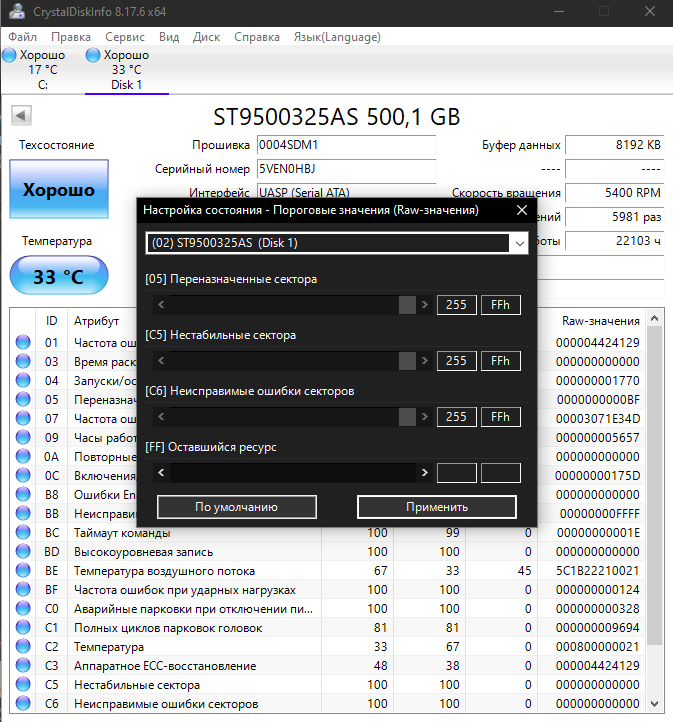The height and width of the screenshot is (722, 673).
Task: Click the previous disk arrow button
Action: 21,116
